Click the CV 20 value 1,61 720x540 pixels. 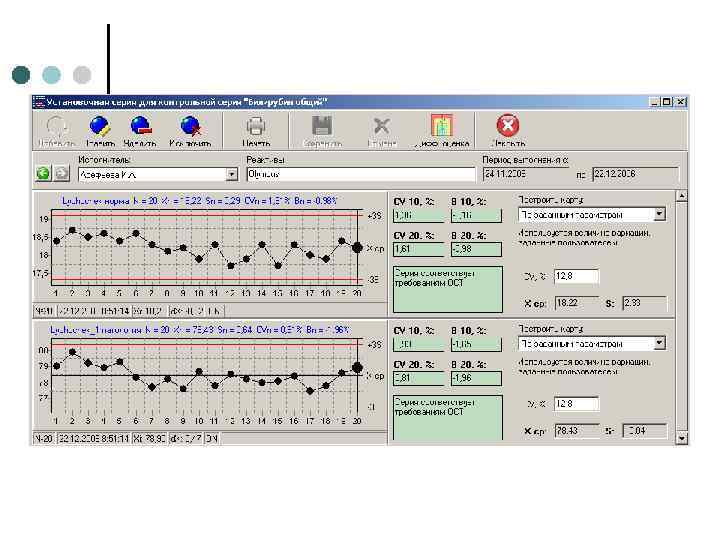coord(419,249)
